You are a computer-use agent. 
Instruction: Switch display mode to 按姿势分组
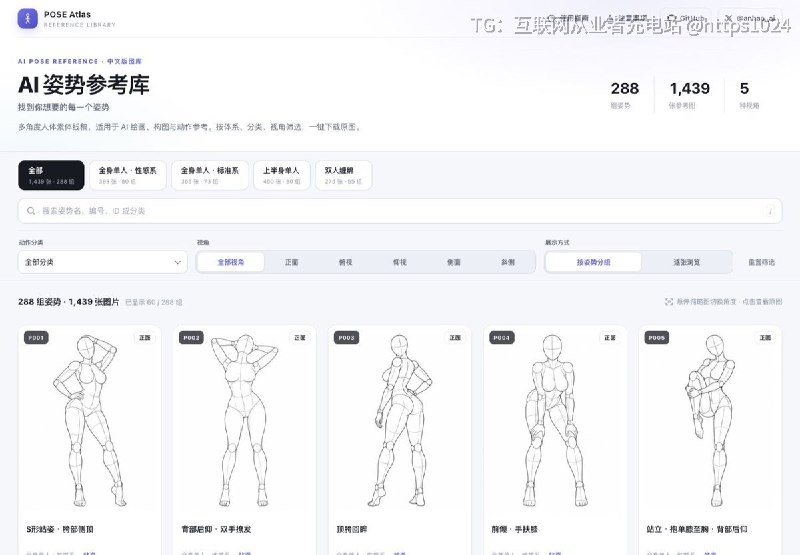click(x=593, y=262)
